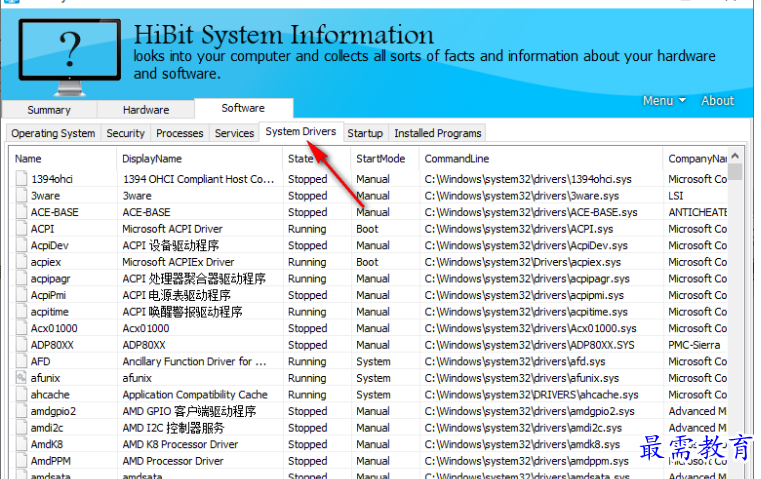The image size is (761, 479).
Task: Click the scrollbar up arrow
Action: click(x=735, y=156)
